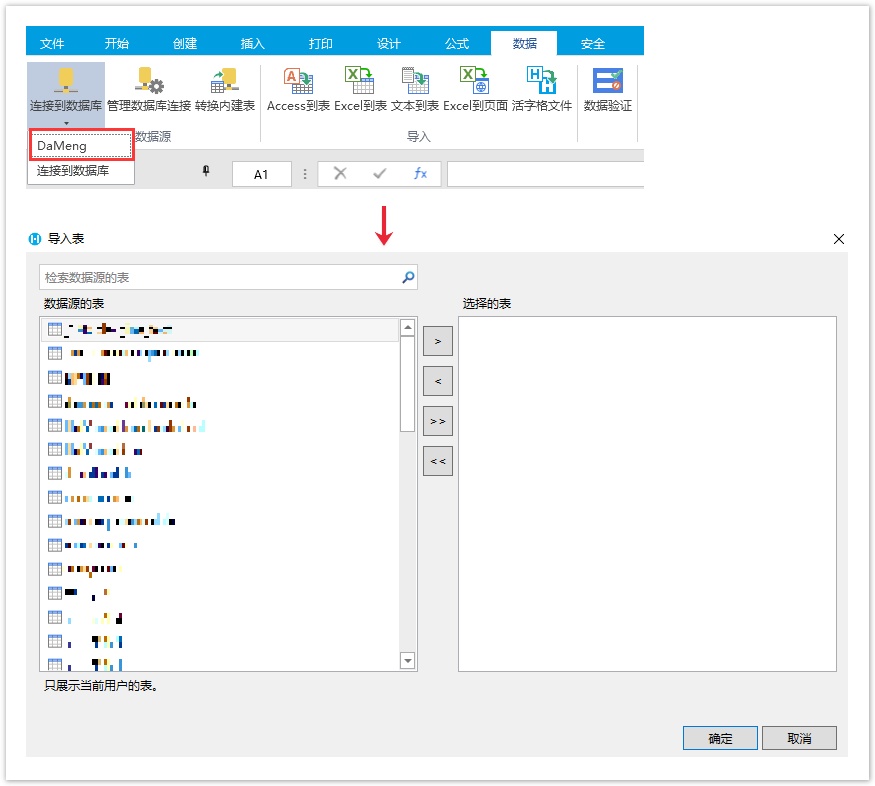Image resolution: width=875 pixels, height=786 pixels.
Task: Open the 活字格文件 import icon
Action: coord(541,82)
